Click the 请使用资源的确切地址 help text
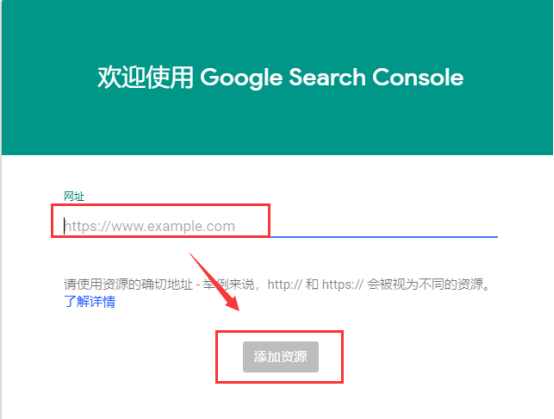This screenshot has width=554, height=419. pyautogui.click(x=128, y=284)
